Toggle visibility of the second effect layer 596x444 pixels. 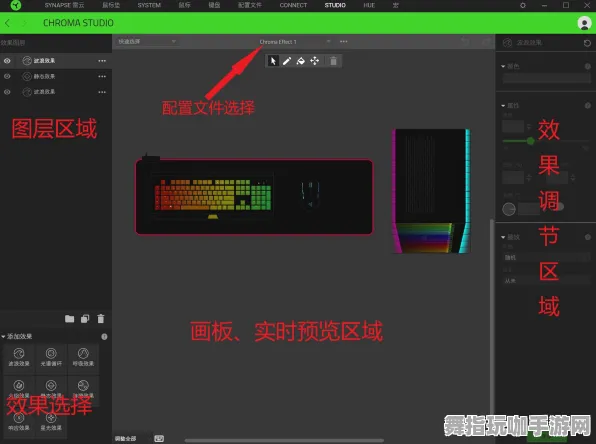point(7,76)
